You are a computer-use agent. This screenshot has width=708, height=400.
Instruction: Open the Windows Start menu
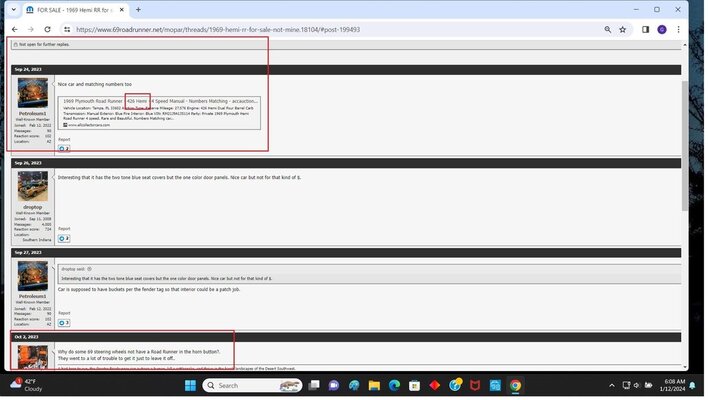(x=190, y=385)
